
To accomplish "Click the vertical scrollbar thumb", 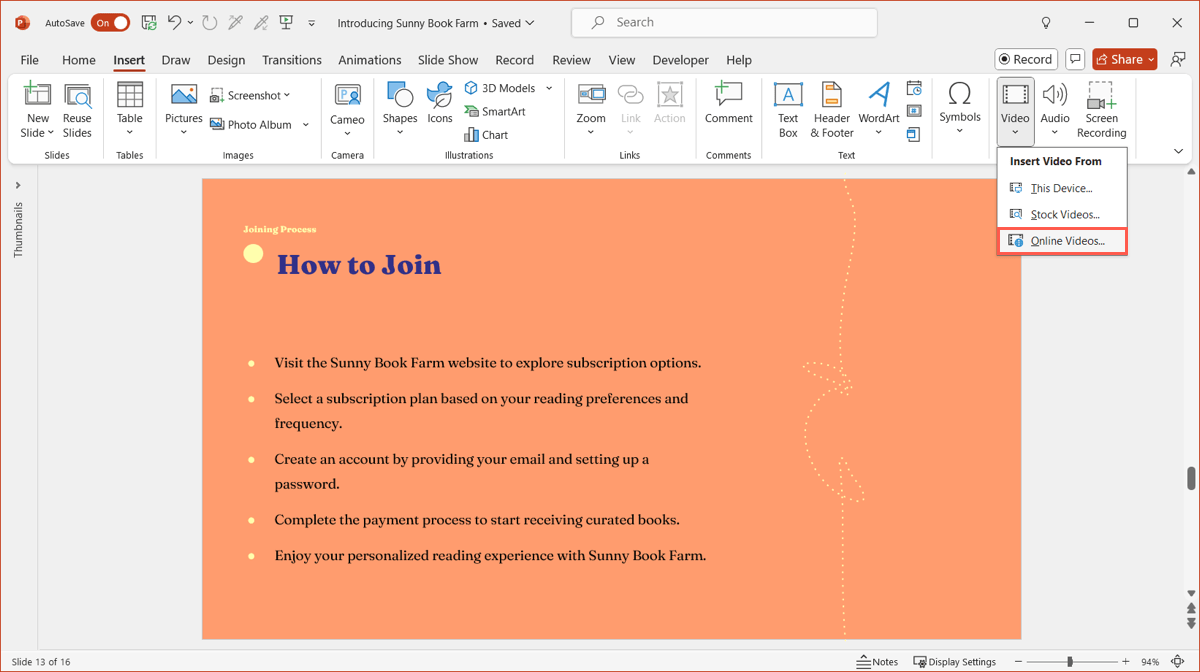I will point(1191,478).
